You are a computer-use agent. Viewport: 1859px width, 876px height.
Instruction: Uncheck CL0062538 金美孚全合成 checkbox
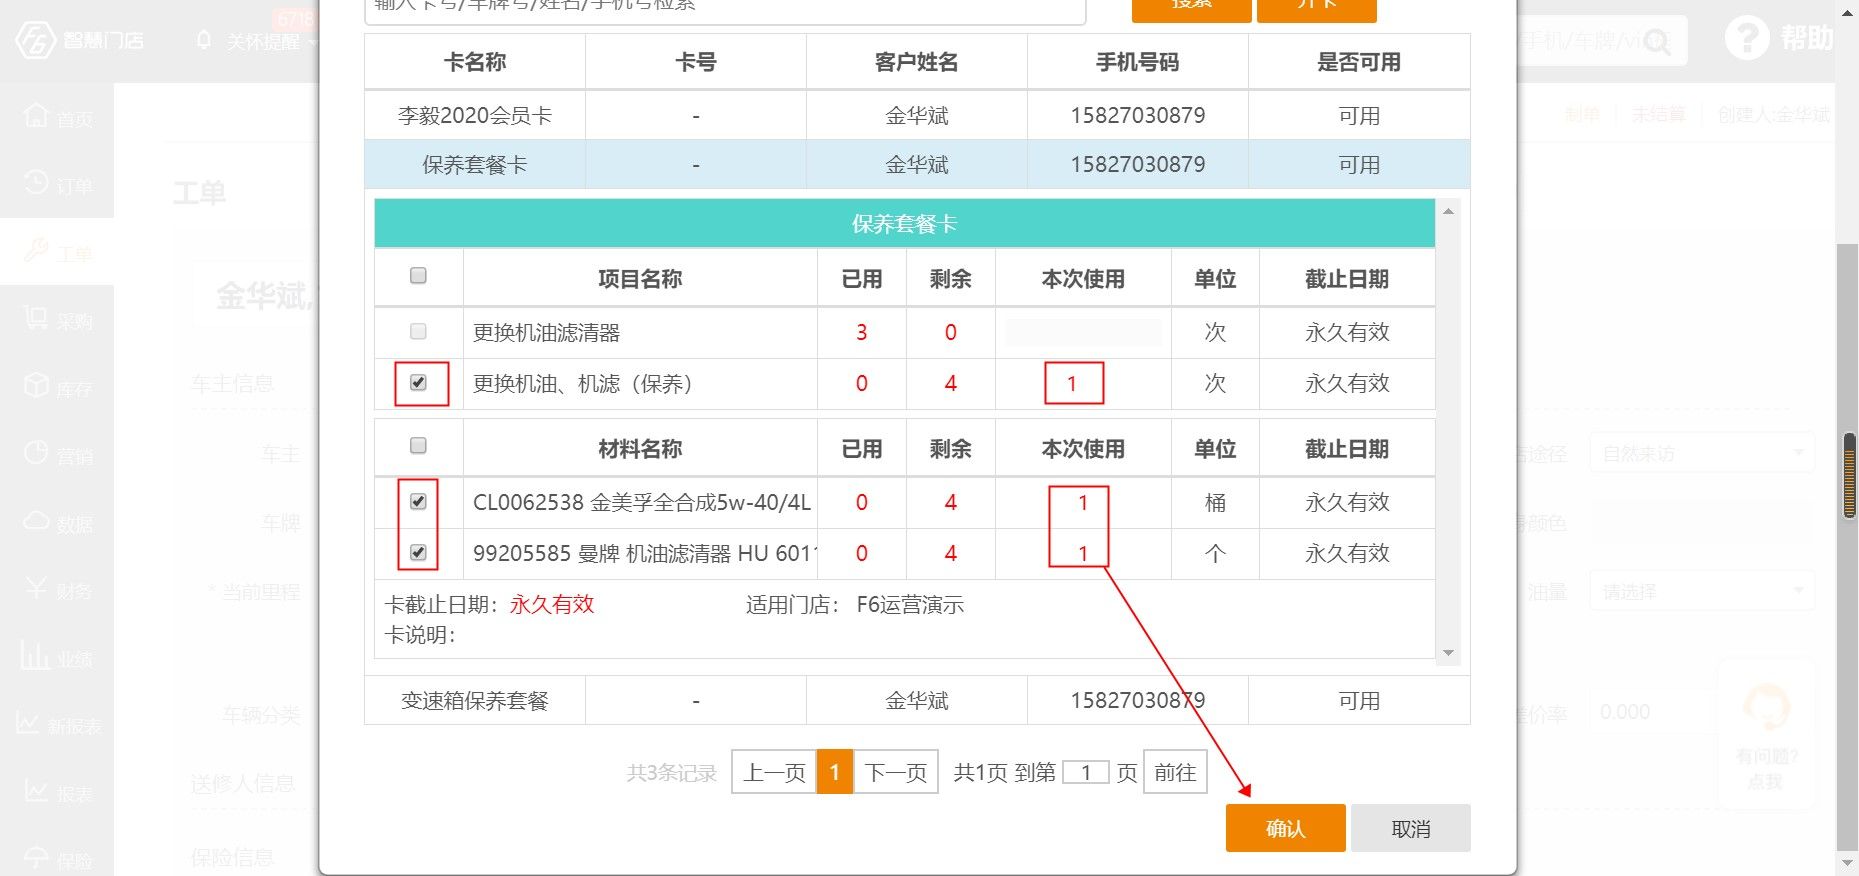tap(419, 501)
